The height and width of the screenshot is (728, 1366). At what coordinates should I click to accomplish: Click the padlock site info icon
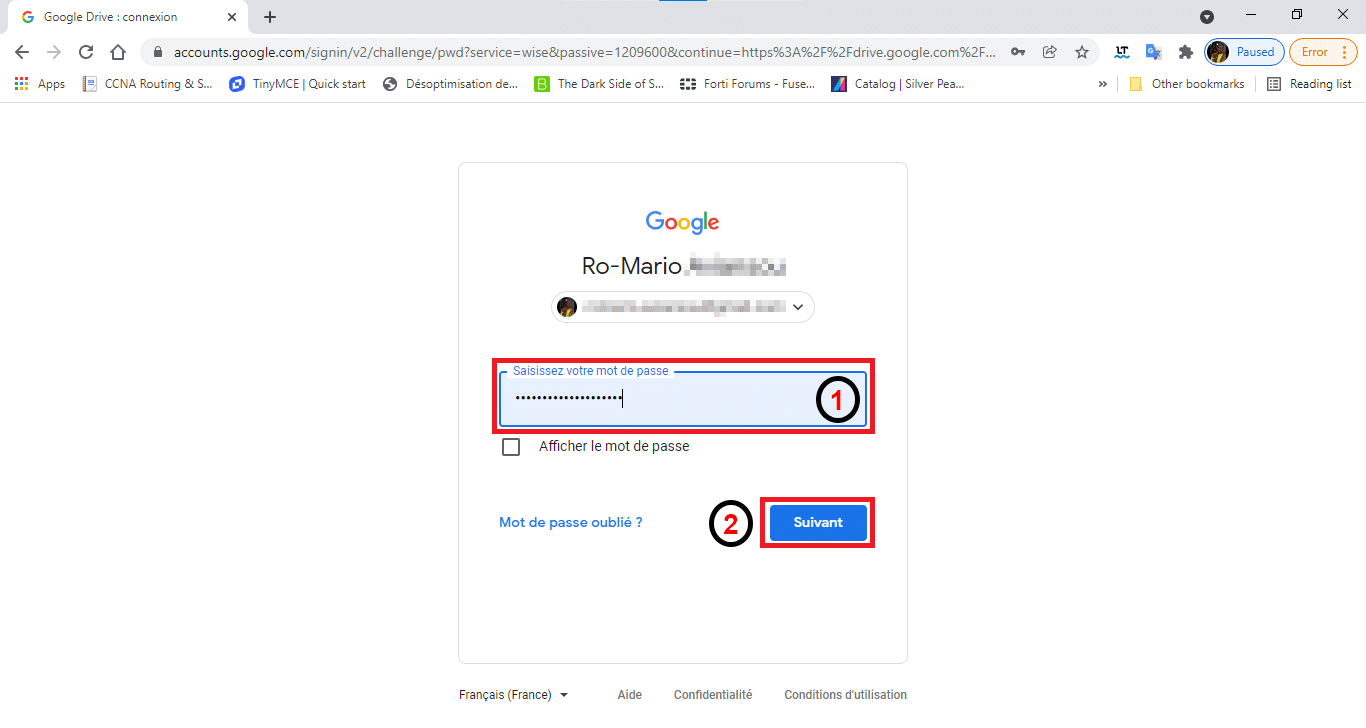pyautogui.click(x=158, y=52)
